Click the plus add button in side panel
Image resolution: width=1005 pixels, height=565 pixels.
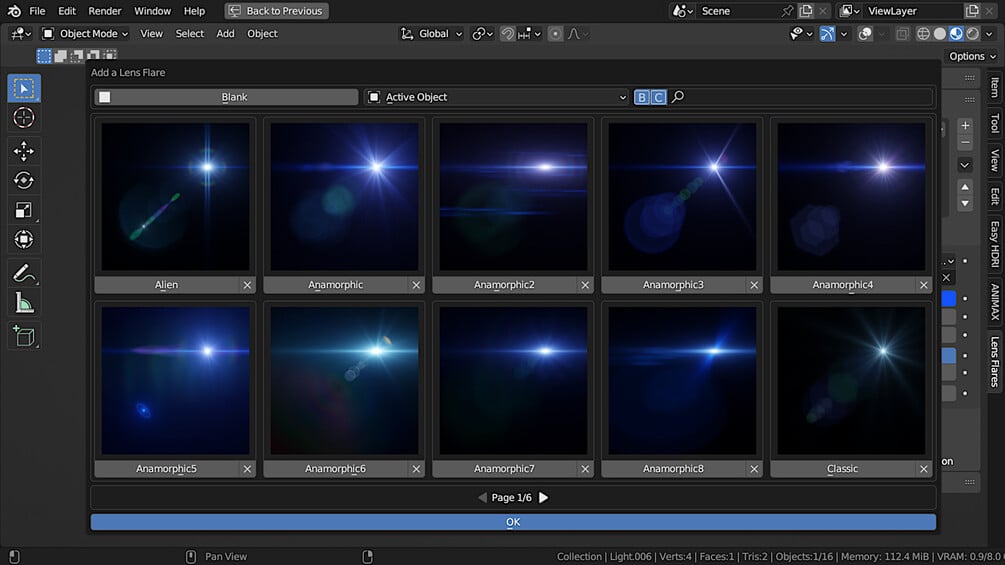pos(965,126)
